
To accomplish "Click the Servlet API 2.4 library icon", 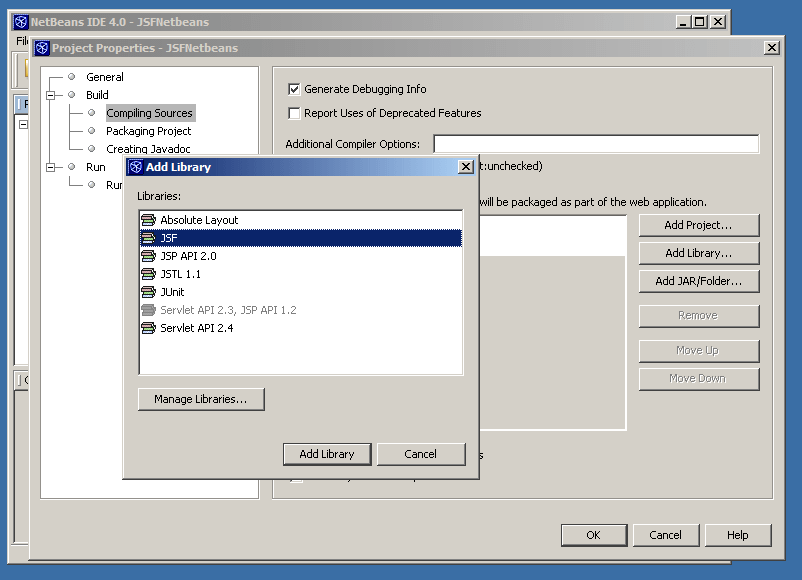I will pyautogui.click(x=148, y=328).
